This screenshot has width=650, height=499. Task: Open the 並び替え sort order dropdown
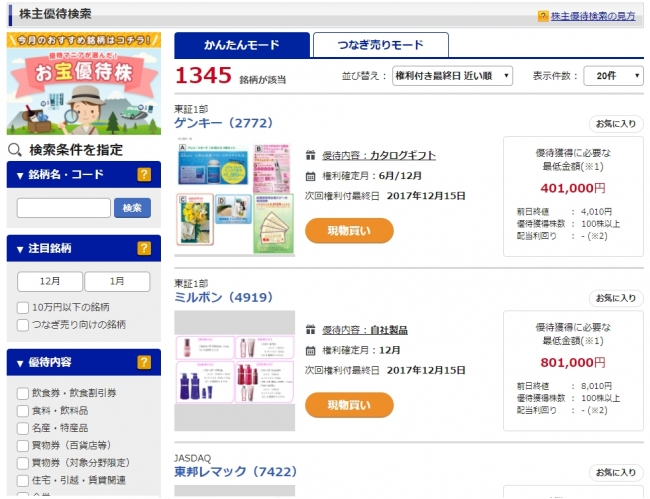[452, 76]
